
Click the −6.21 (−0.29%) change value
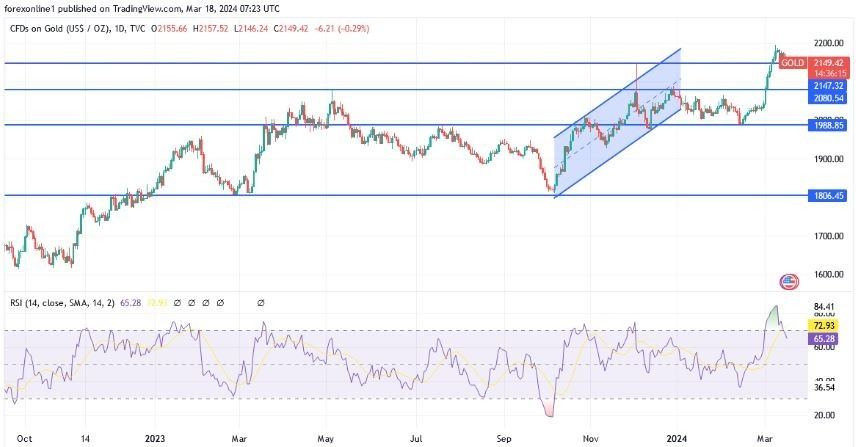pos(342,28)
